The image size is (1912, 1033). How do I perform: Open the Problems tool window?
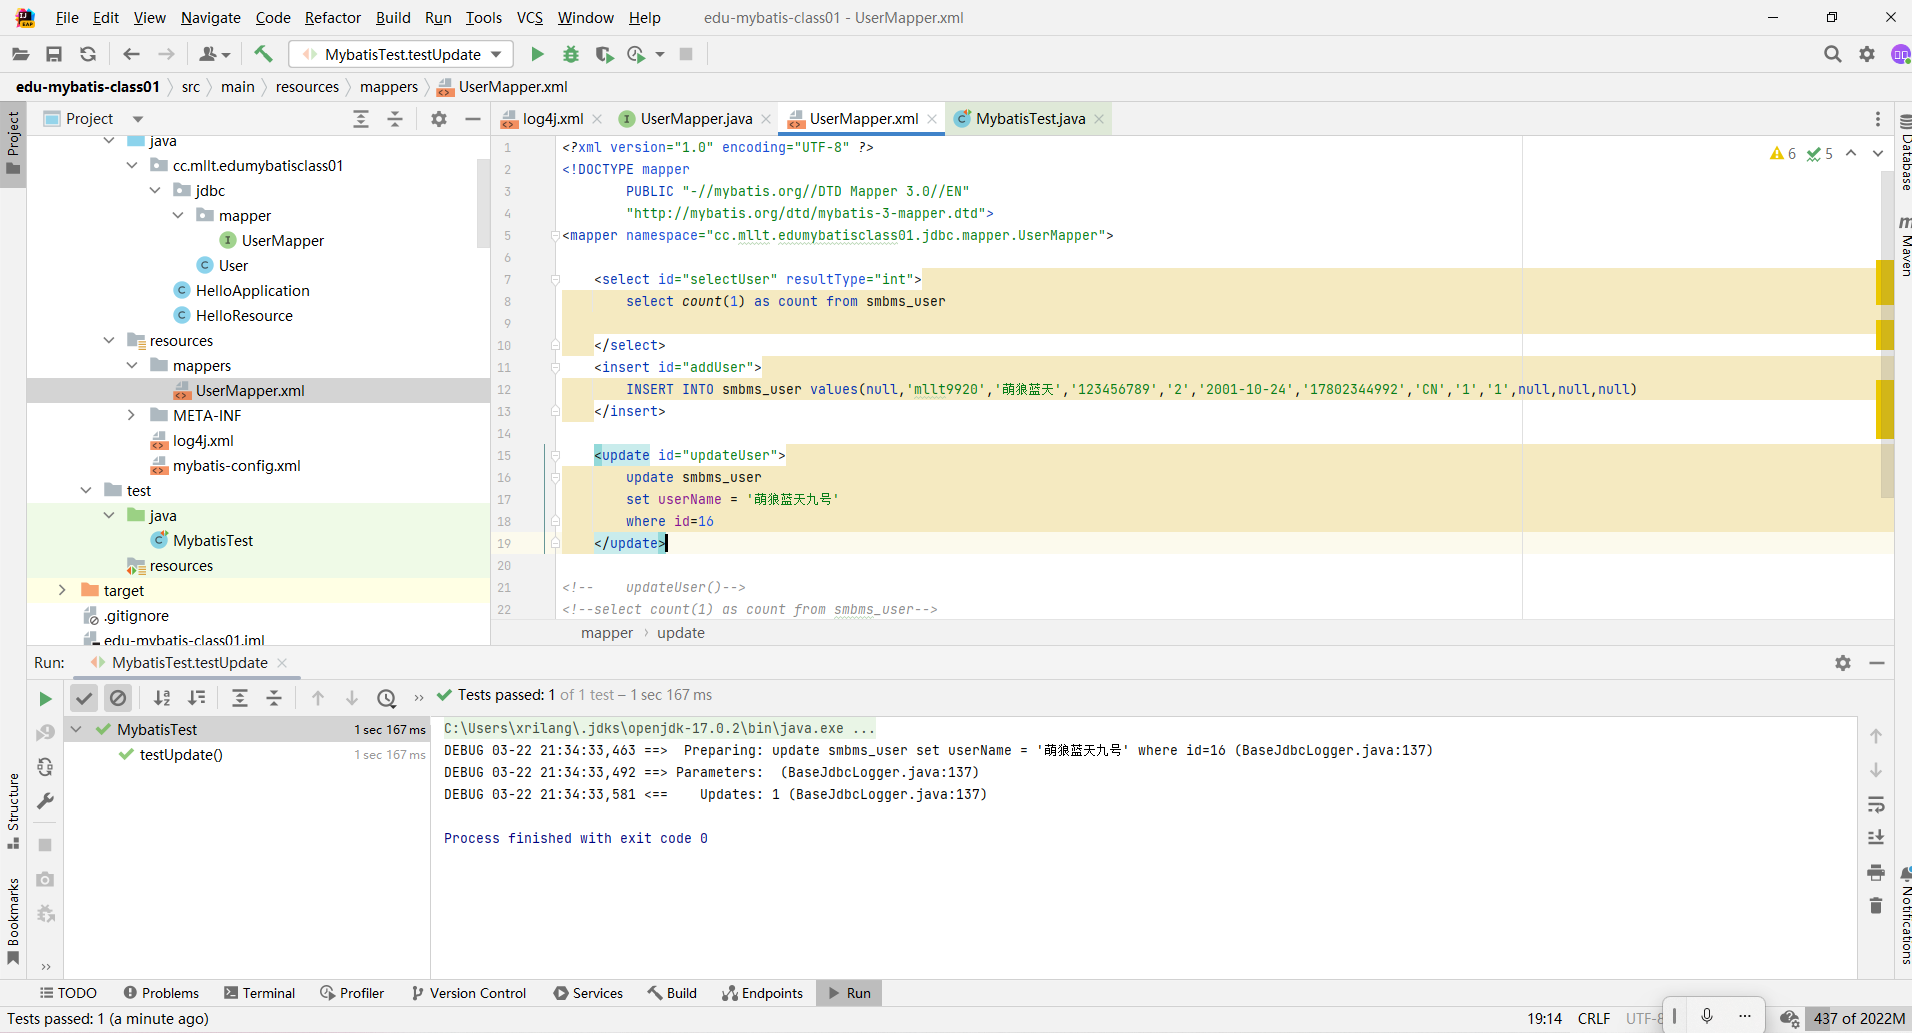(161, 993)
